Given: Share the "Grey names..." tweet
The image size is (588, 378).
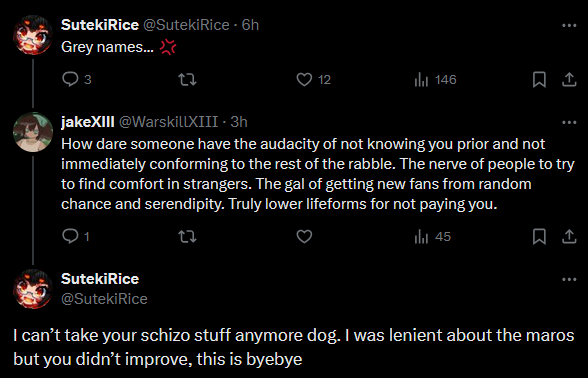Looking at the screenshot, I should [x=569, y=80].
